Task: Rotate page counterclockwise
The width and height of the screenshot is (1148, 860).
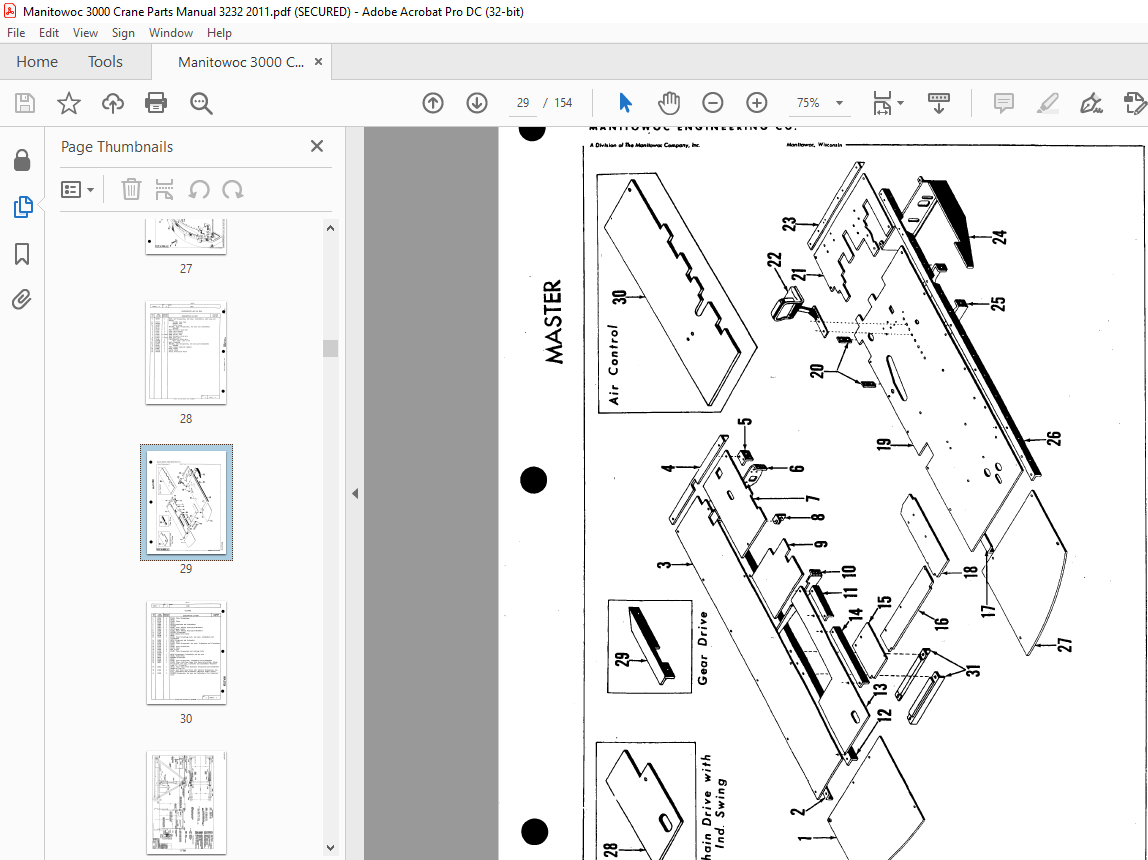Action: [x=198, y=190]
